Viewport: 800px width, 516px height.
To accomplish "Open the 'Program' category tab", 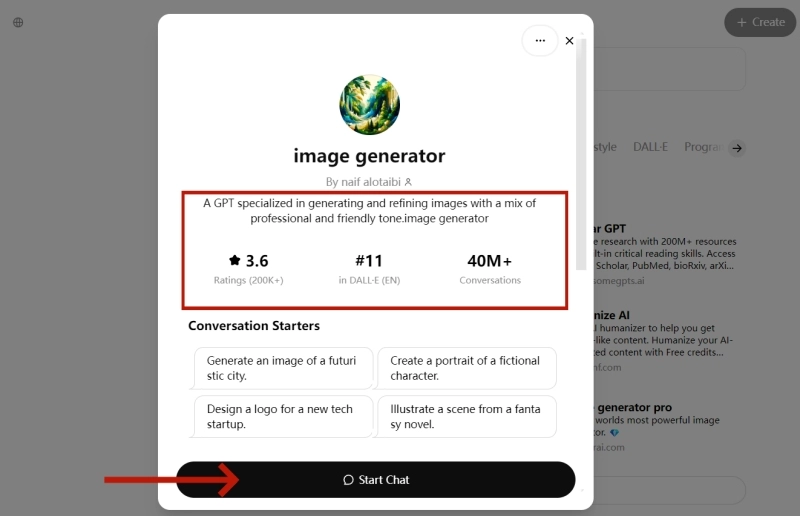I will pos(703,147).
